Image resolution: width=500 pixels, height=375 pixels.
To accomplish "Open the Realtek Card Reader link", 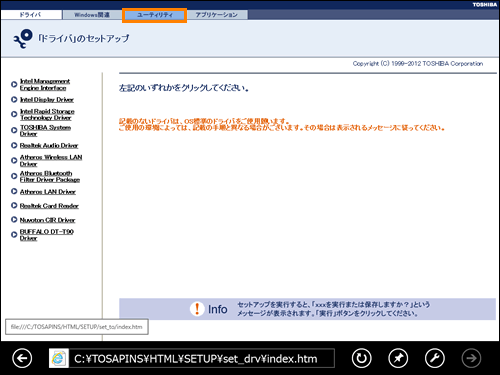I will point(49,206).
